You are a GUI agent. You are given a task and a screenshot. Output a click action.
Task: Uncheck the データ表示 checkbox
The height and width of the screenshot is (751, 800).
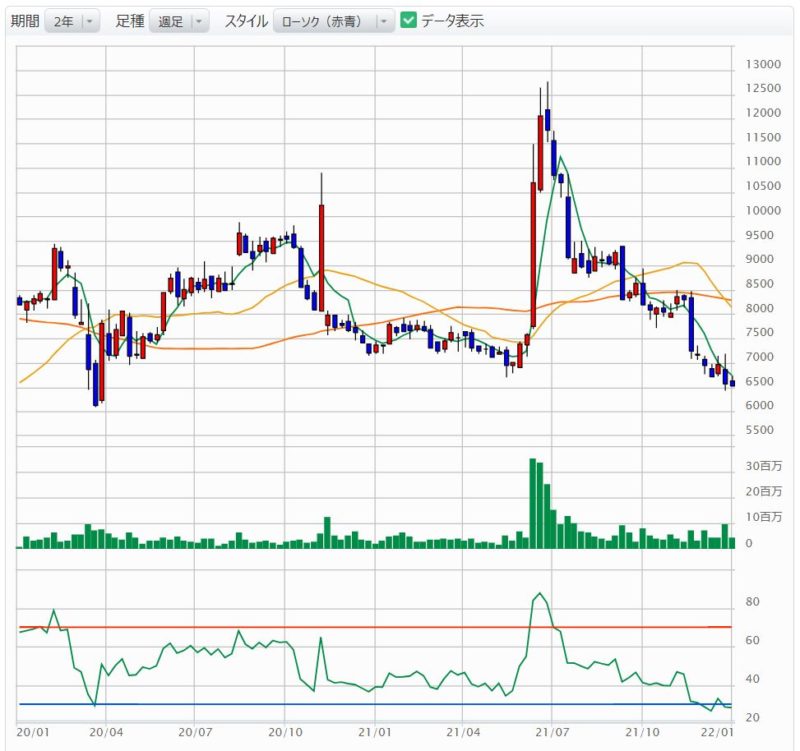(x=408, y=20)
